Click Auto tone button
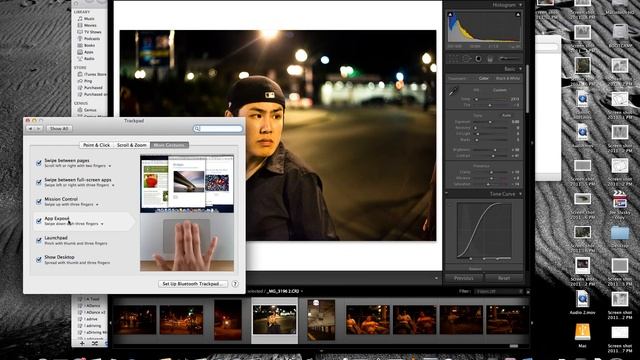The height and width of the screenshot is (360, 640). (507, 116)
